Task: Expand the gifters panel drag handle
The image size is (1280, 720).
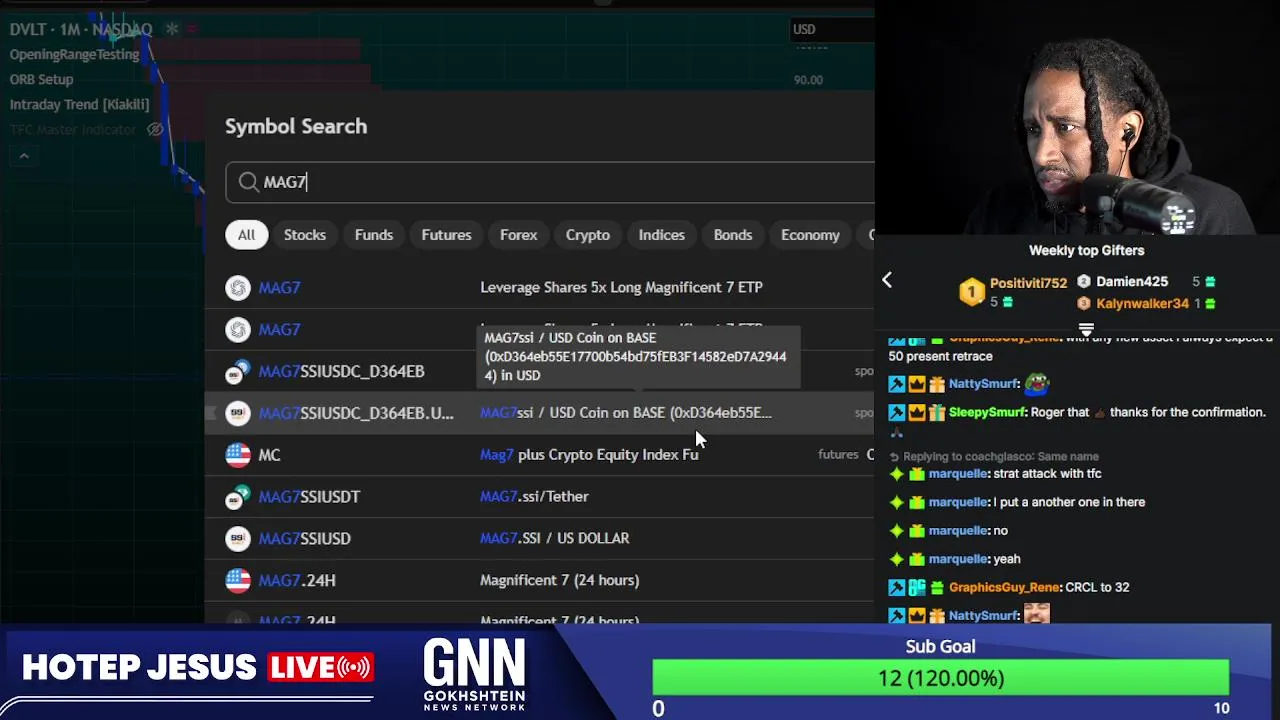Action: click(x=1086, y=328)
